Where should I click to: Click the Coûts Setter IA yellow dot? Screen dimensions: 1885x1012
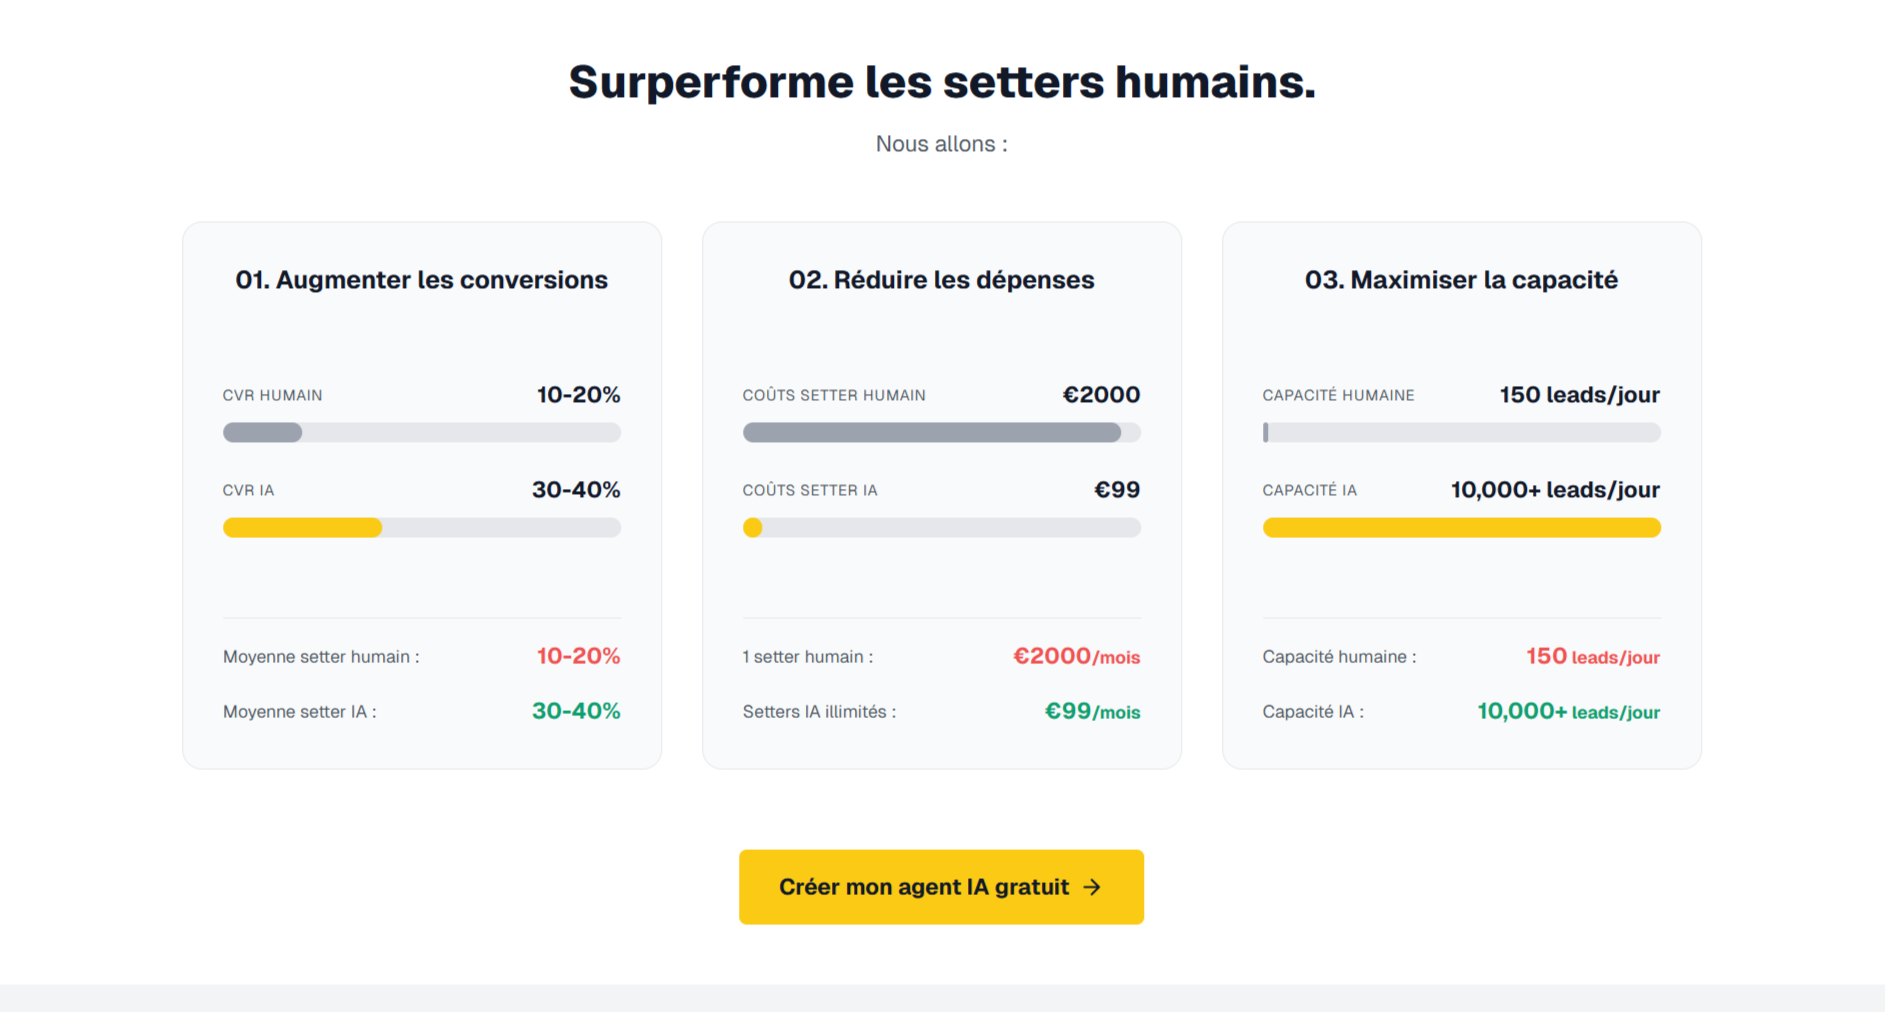pyautogui.click(x=753, y=527)
